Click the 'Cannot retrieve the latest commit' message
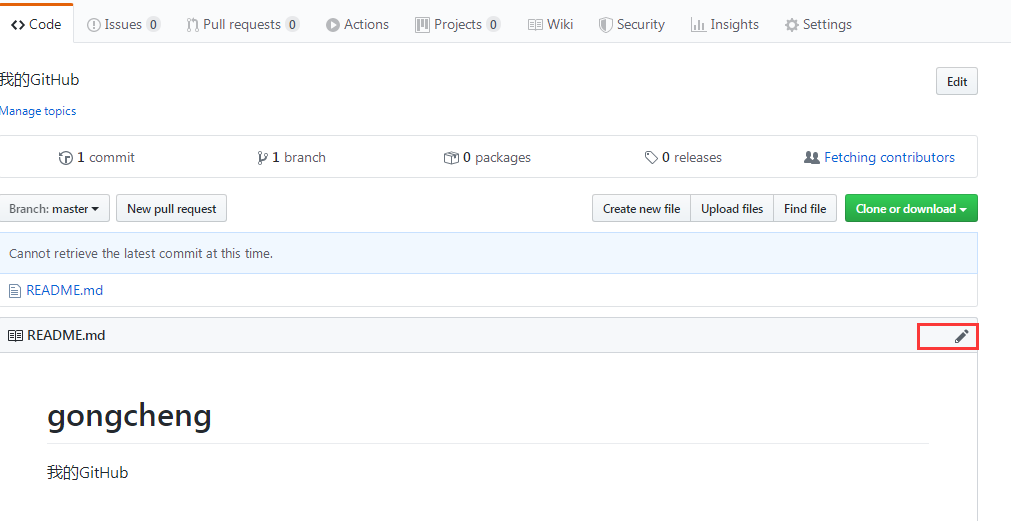Viewport: 1011px width, 521px height. click(141, 253)
